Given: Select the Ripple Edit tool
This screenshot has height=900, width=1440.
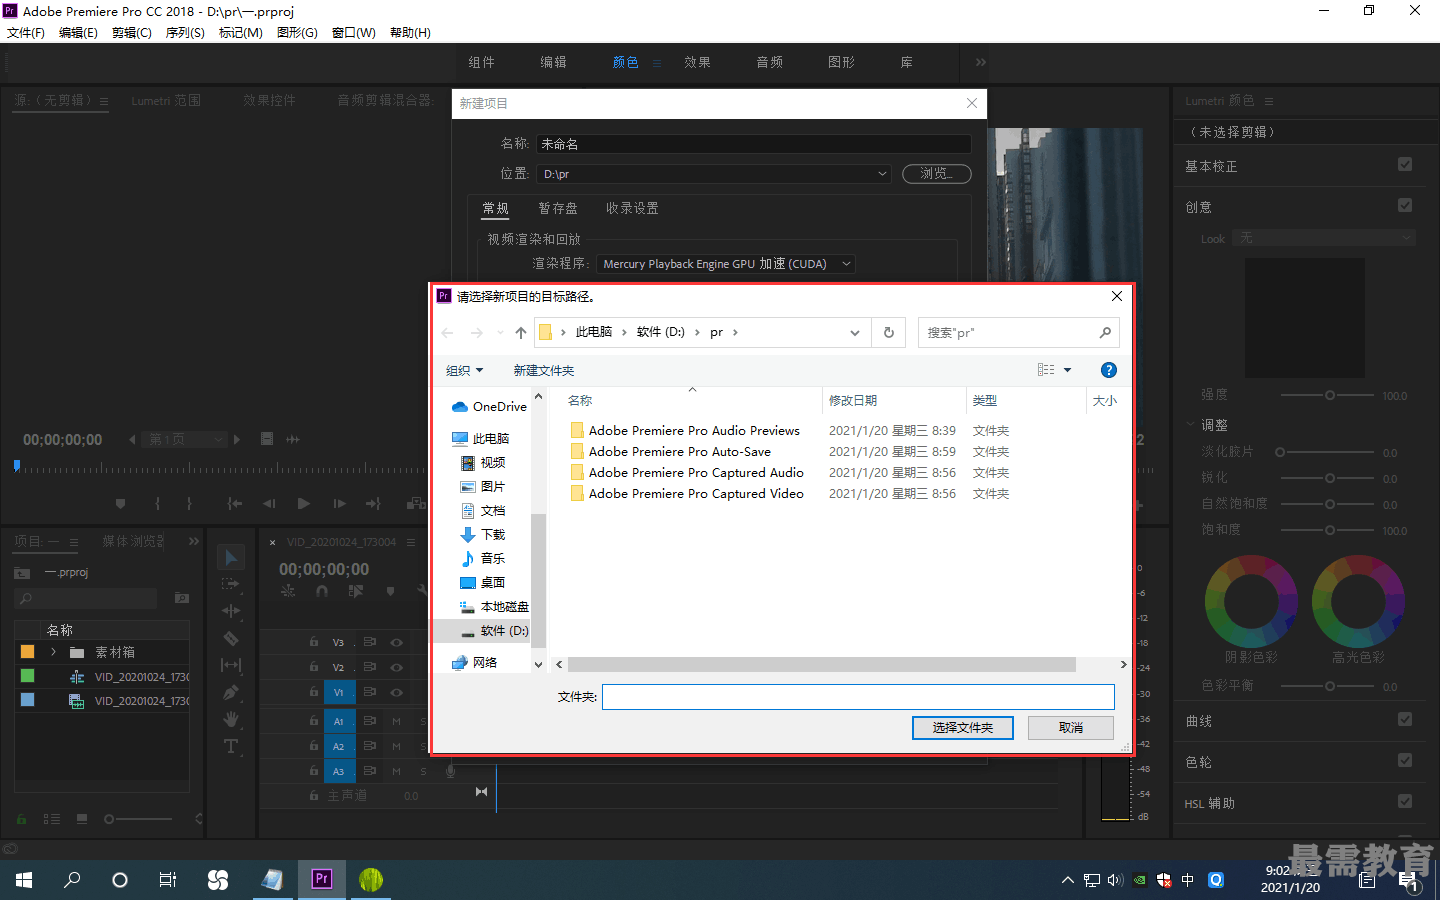Looking at the screenshot, I should (x=231, y=611).
